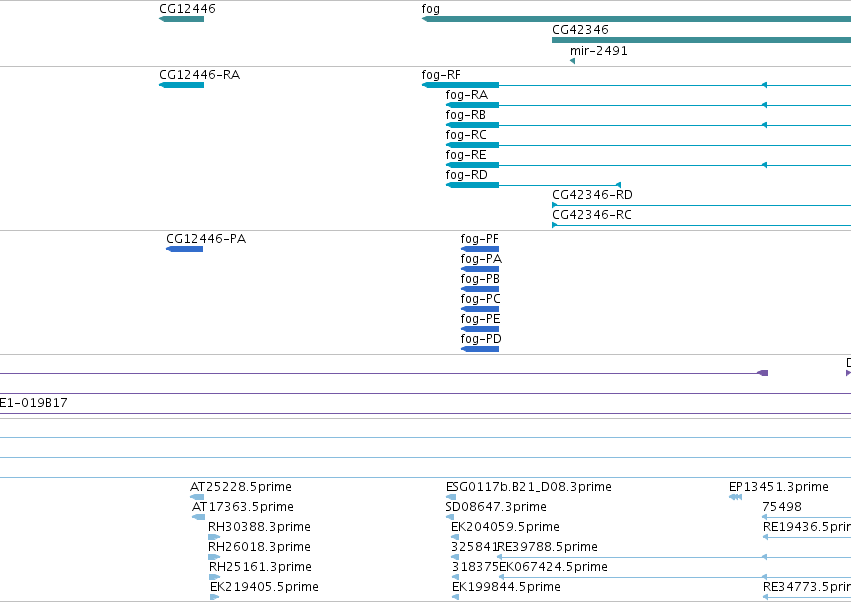Click the 318375 EST label
Screen dimensions: 851x602
click(475, 567)
